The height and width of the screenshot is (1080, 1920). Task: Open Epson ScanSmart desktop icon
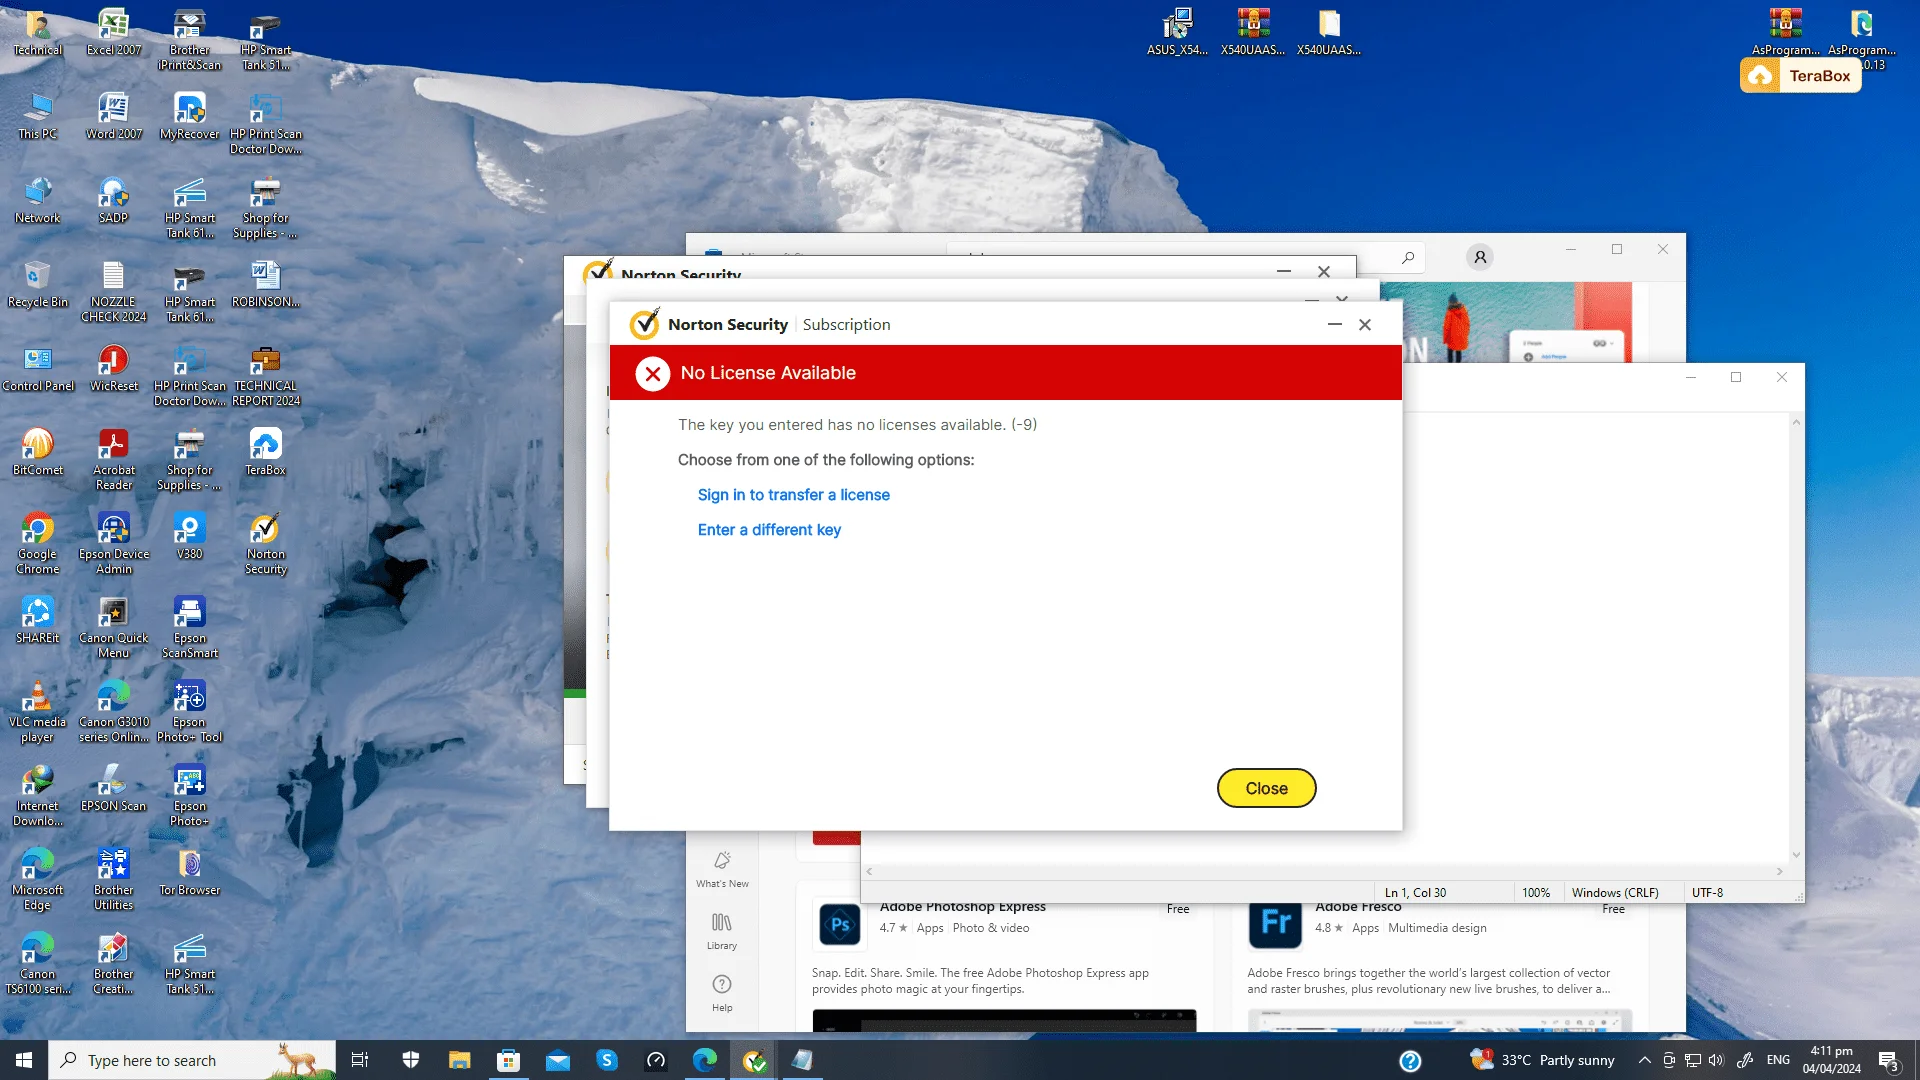coord(190,627)
